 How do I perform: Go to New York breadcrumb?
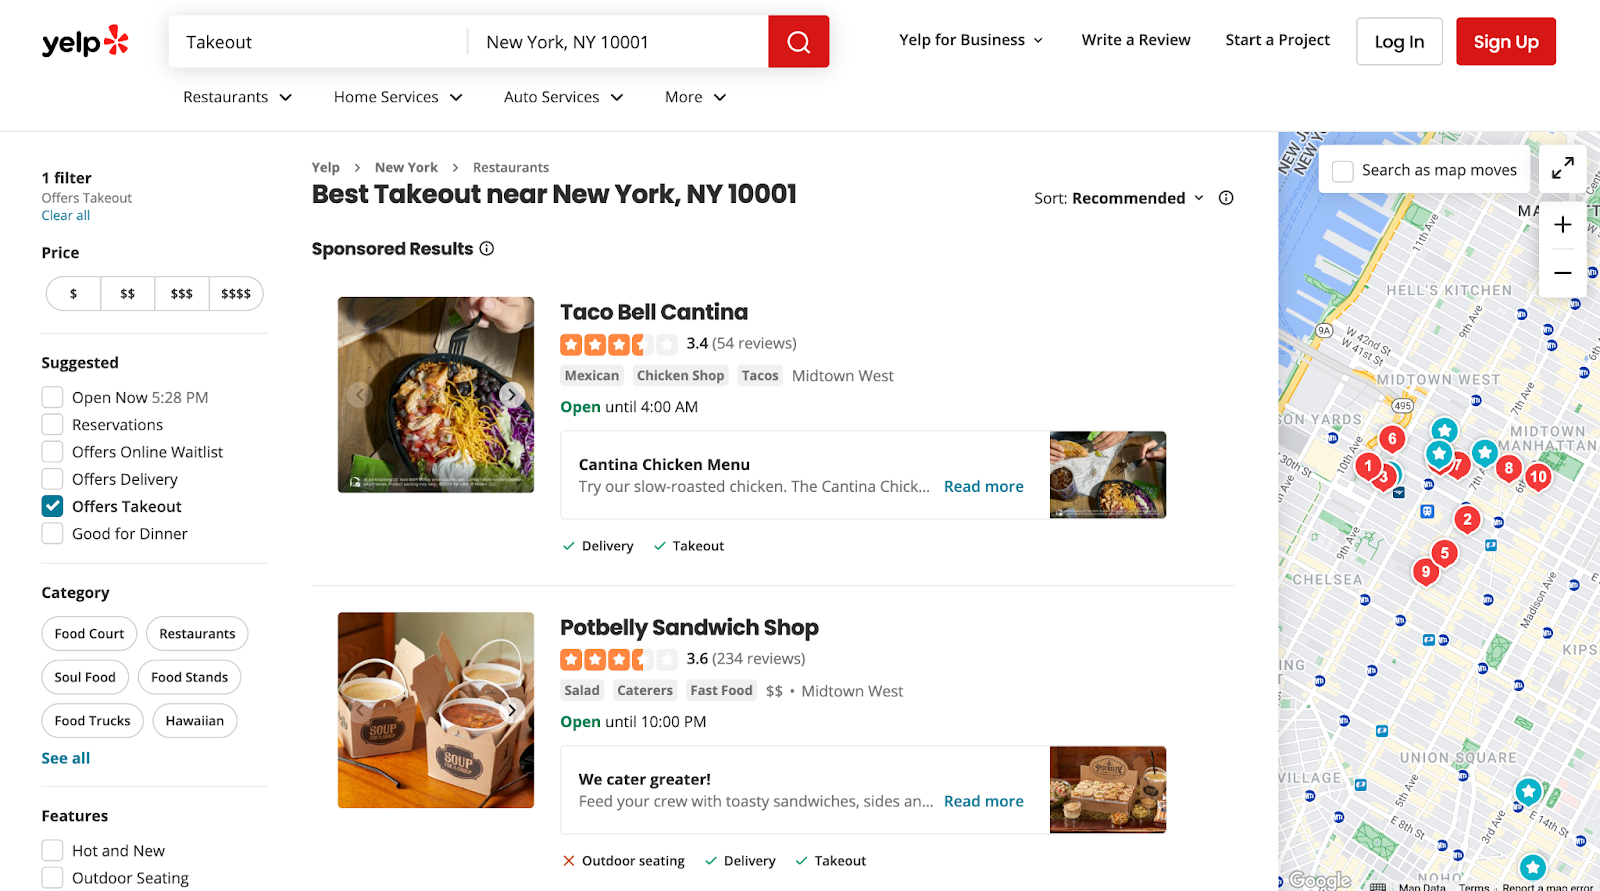[x=406, y=167]
